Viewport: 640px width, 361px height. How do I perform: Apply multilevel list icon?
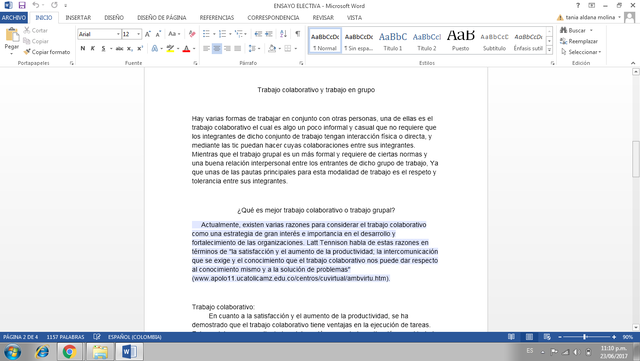tap(238, 34)
